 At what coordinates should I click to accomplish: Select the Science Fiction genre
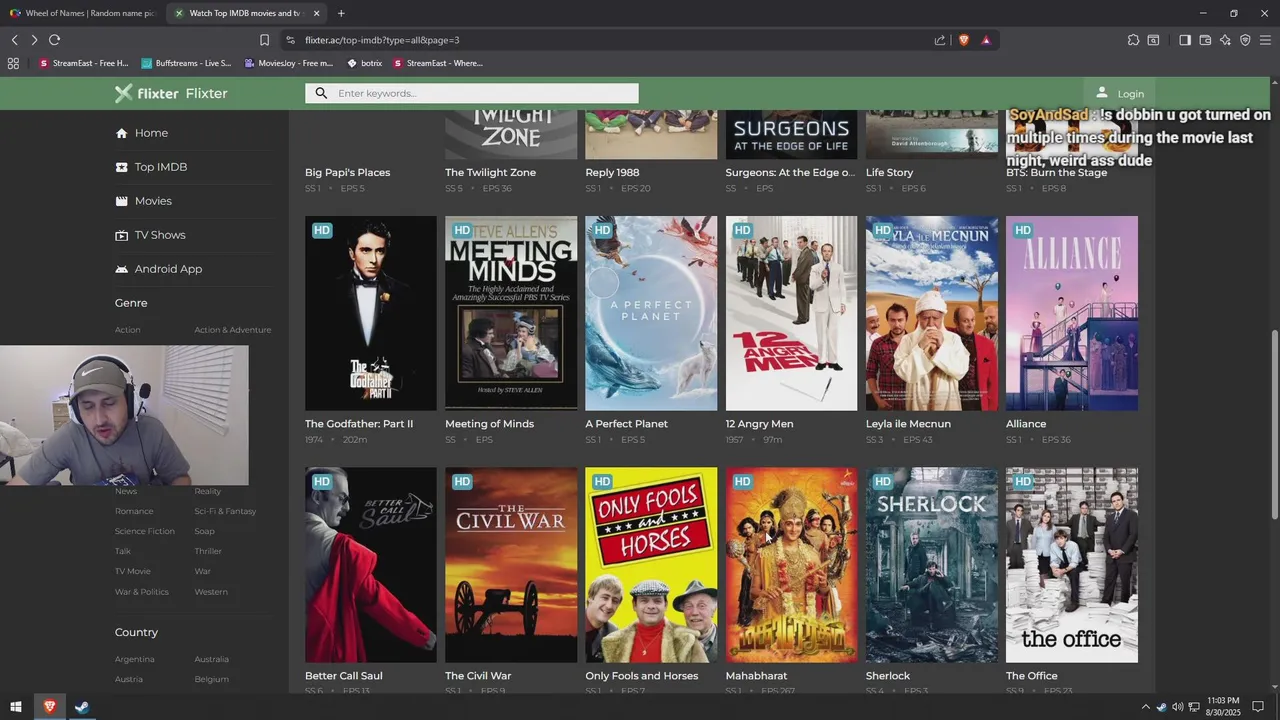click(x=144, y=531)
